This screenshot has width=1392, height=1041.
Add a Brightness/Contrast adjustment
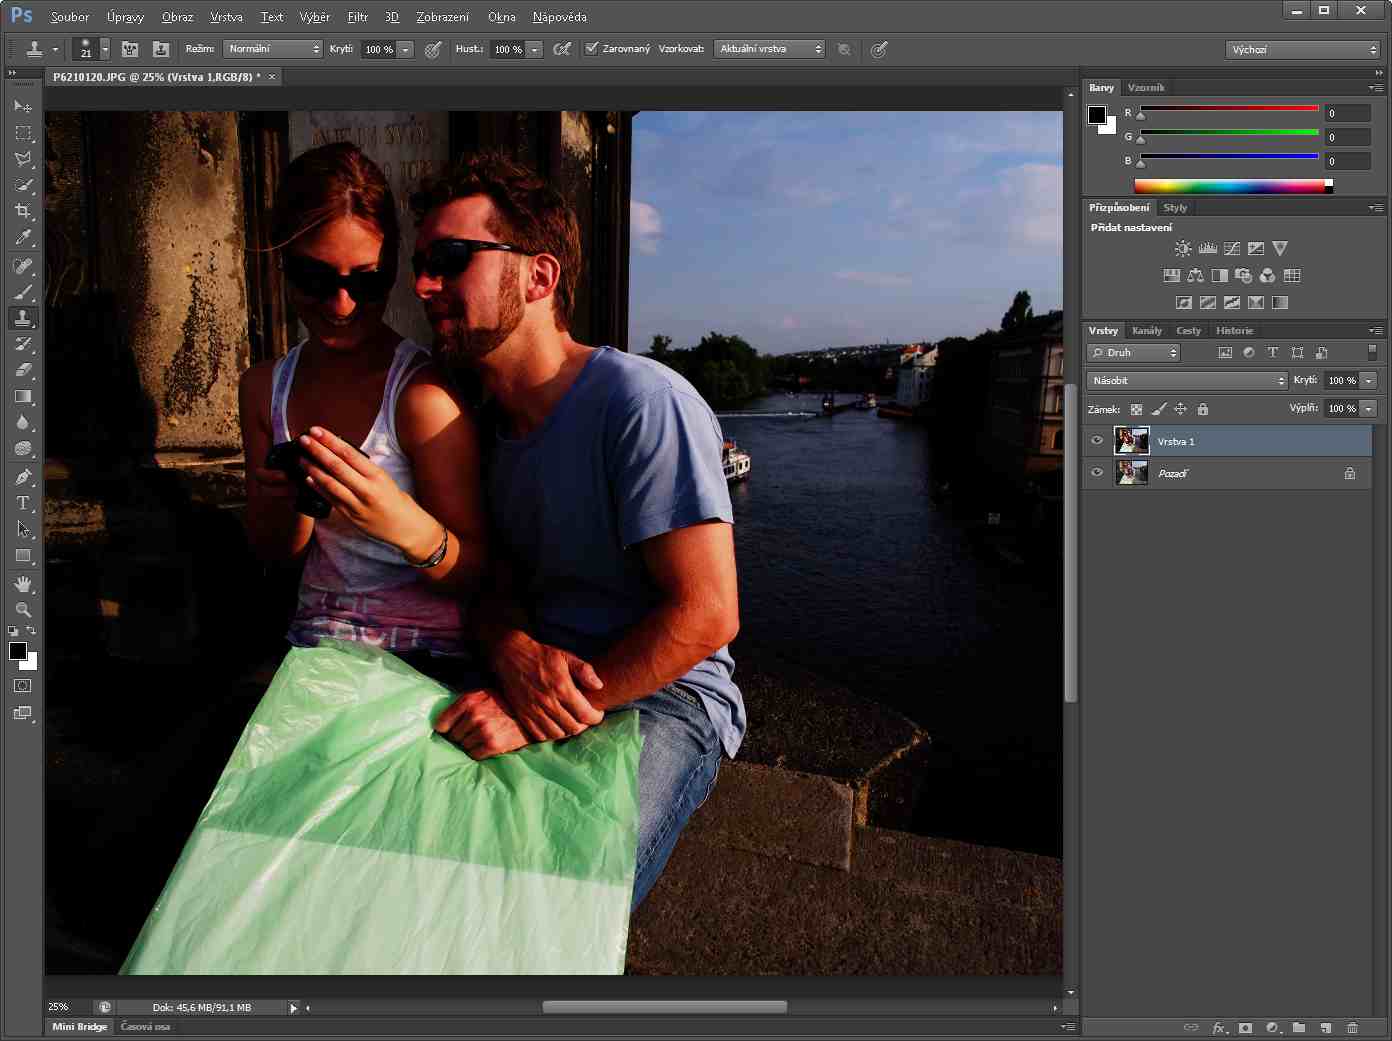[1183, 248]
